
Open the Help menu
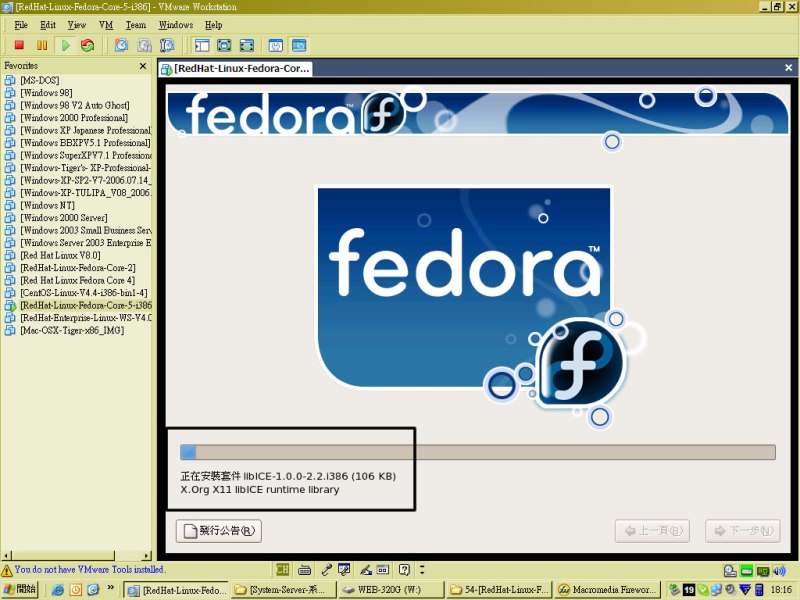[214, 24]
